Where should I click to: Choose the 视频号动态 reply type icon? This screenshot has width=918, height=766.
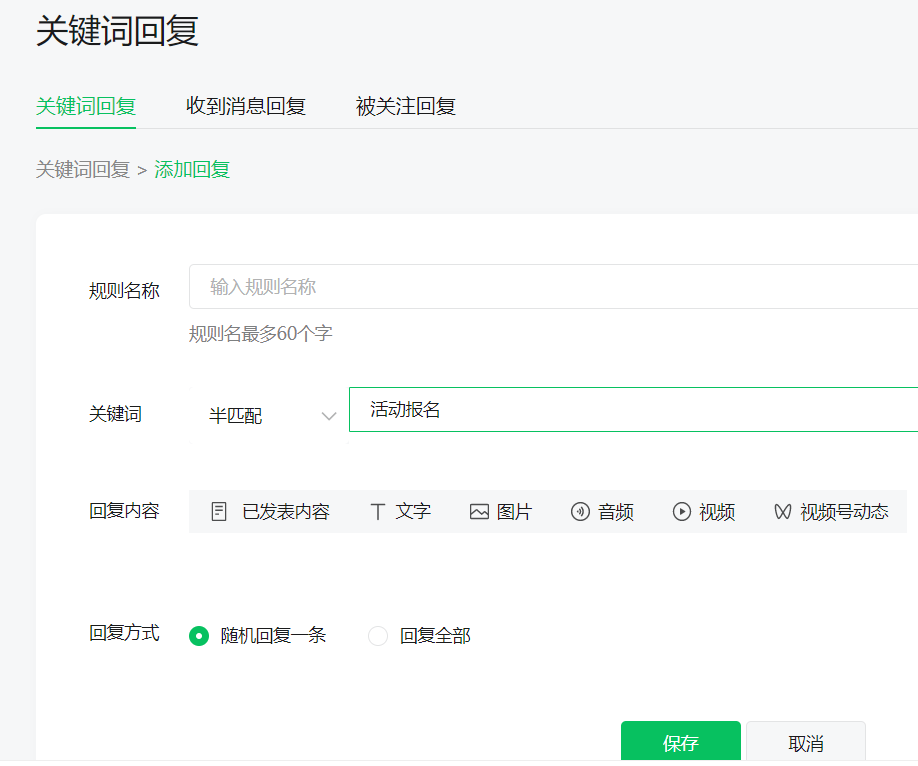831,511
